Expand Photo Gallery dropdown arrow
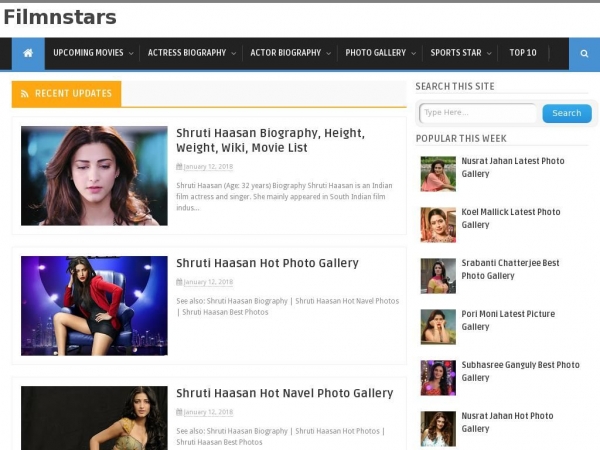The image size is (600, 450). pyautogui.click(x=414, y=54)
